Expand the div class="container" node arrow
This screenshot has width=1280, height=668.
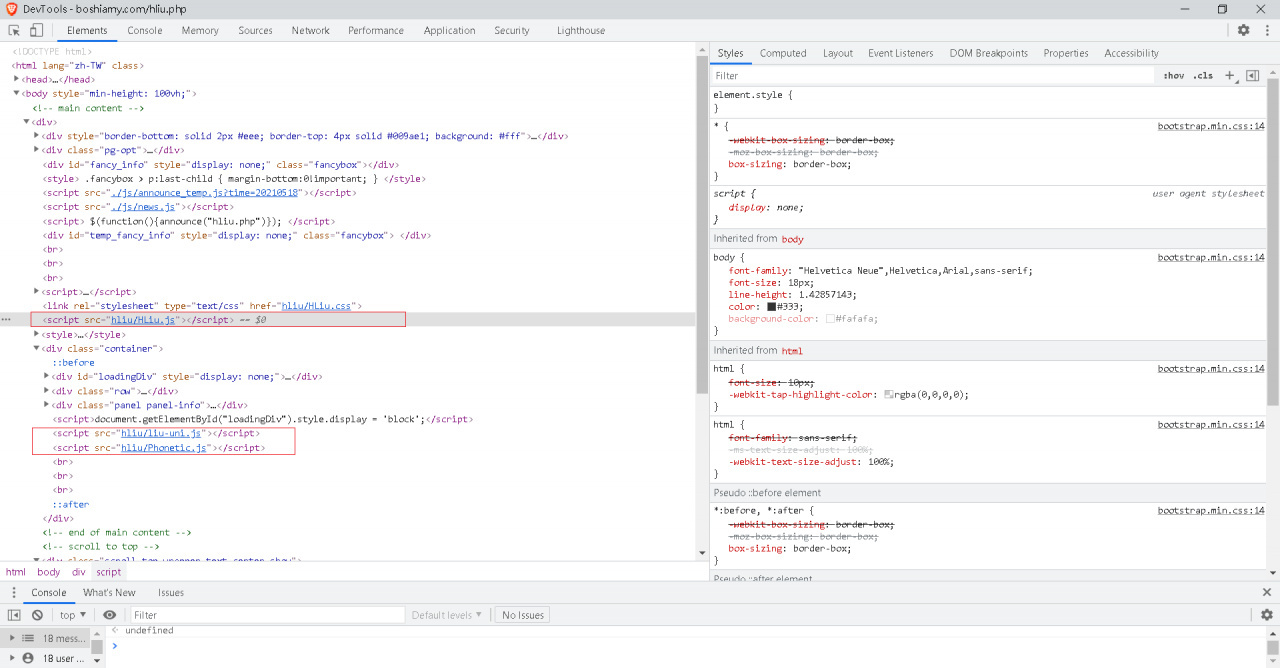point(37,349)
